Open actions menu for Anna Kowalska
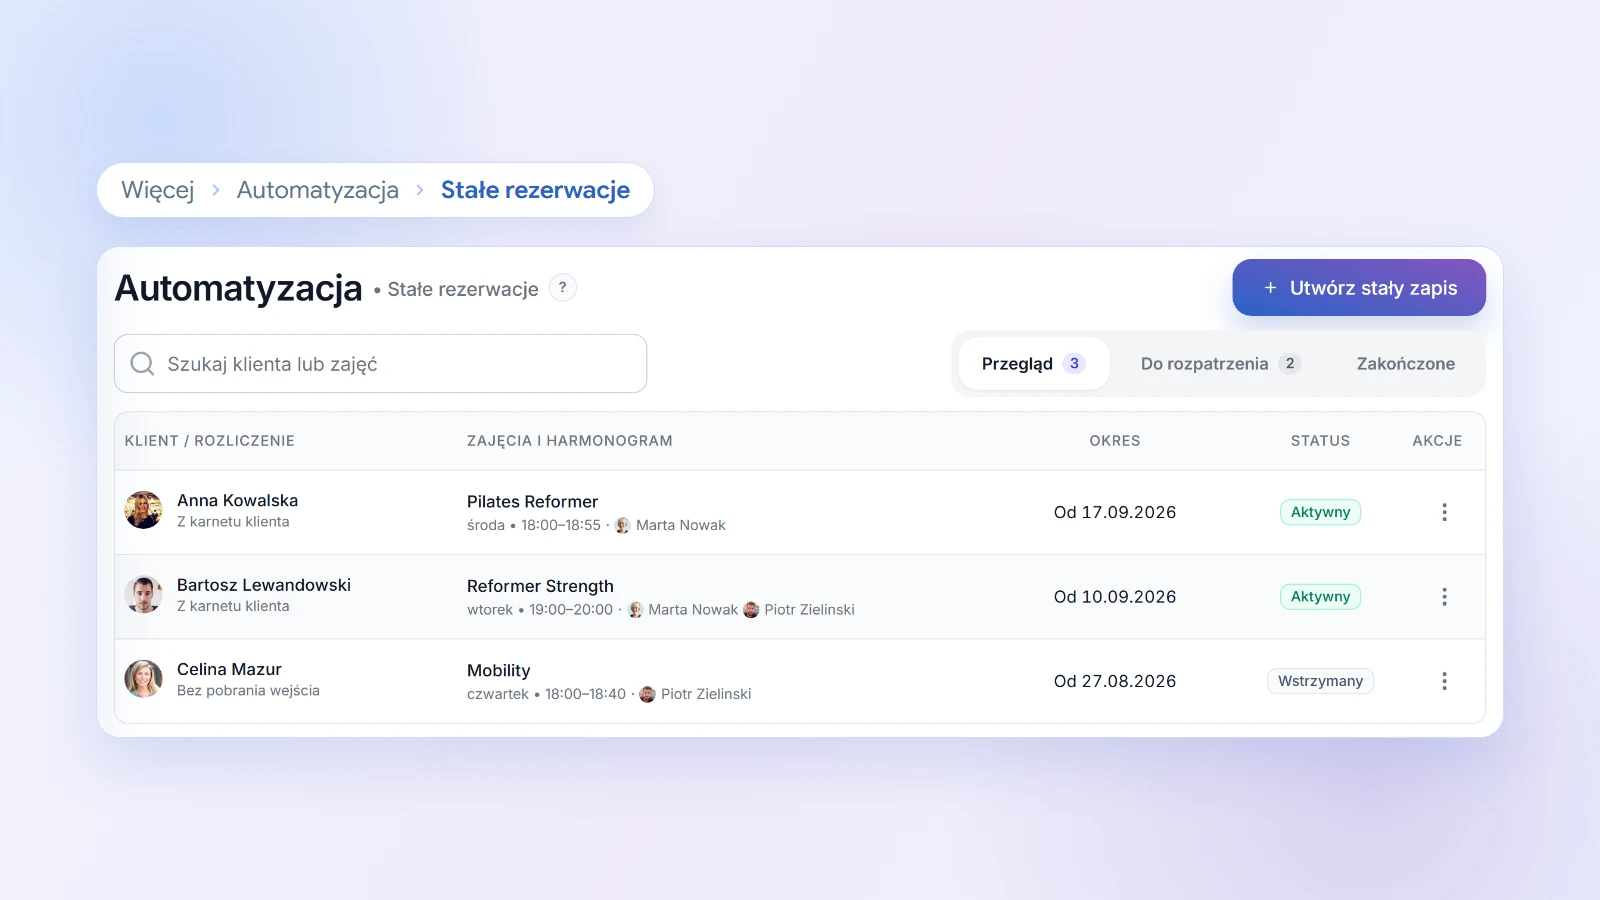The height and width of the screenshot is (900, 1600). point(1444,512)
